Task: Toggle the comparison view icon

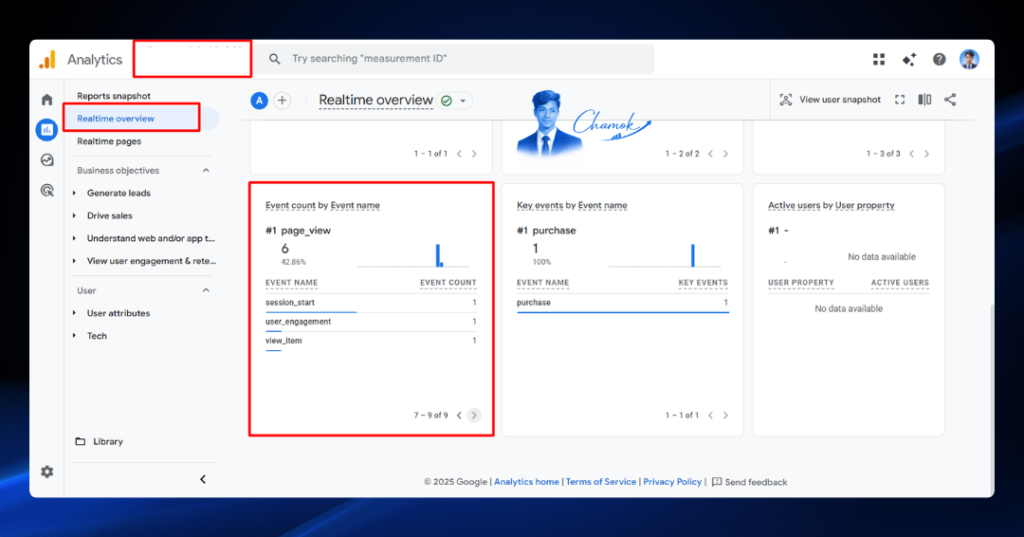Action: coord(924,99)
